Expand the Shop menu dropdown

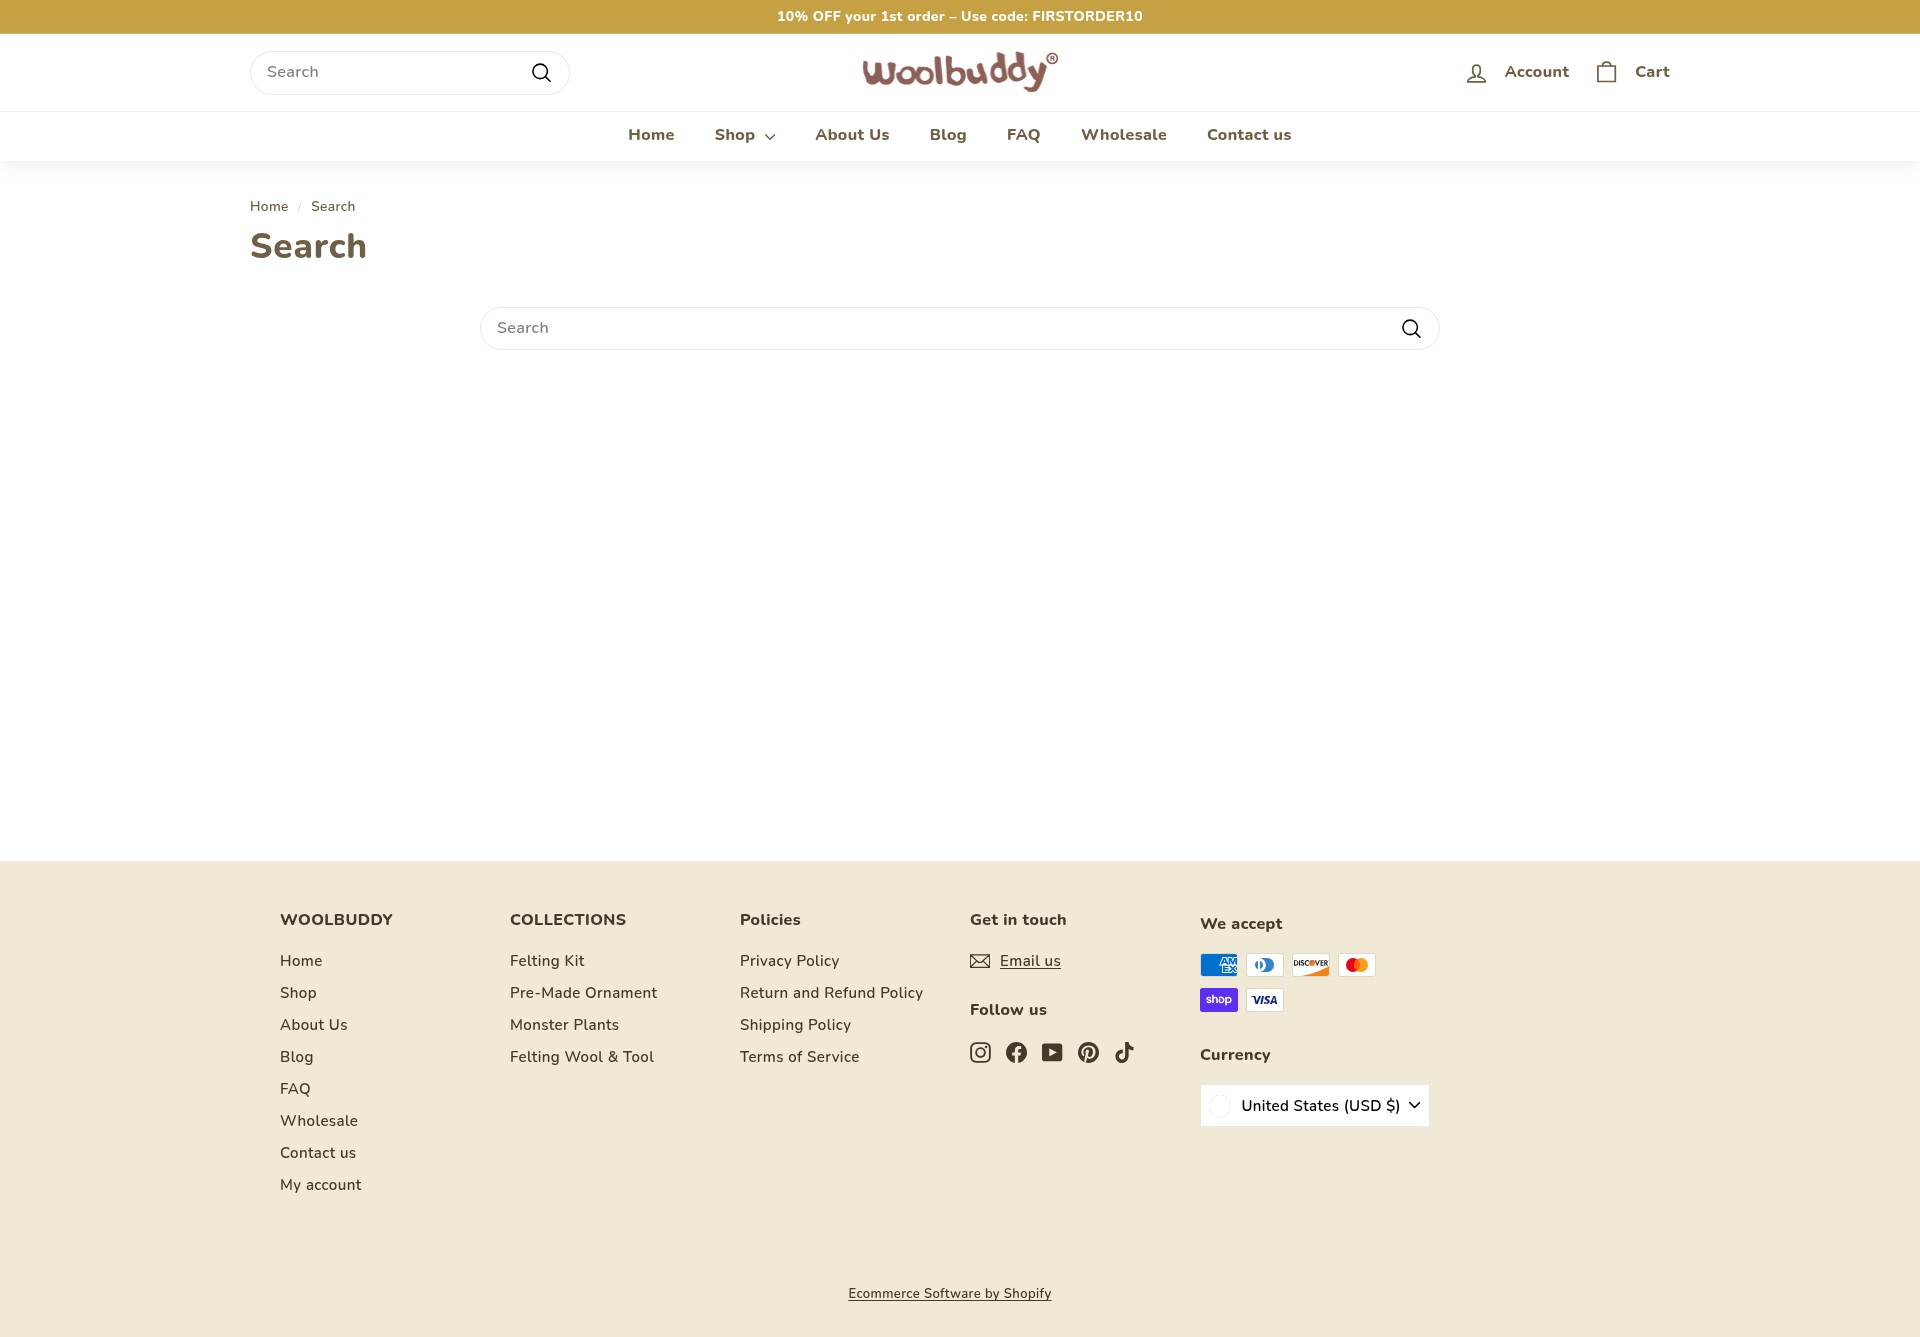[x=745, y=135]
